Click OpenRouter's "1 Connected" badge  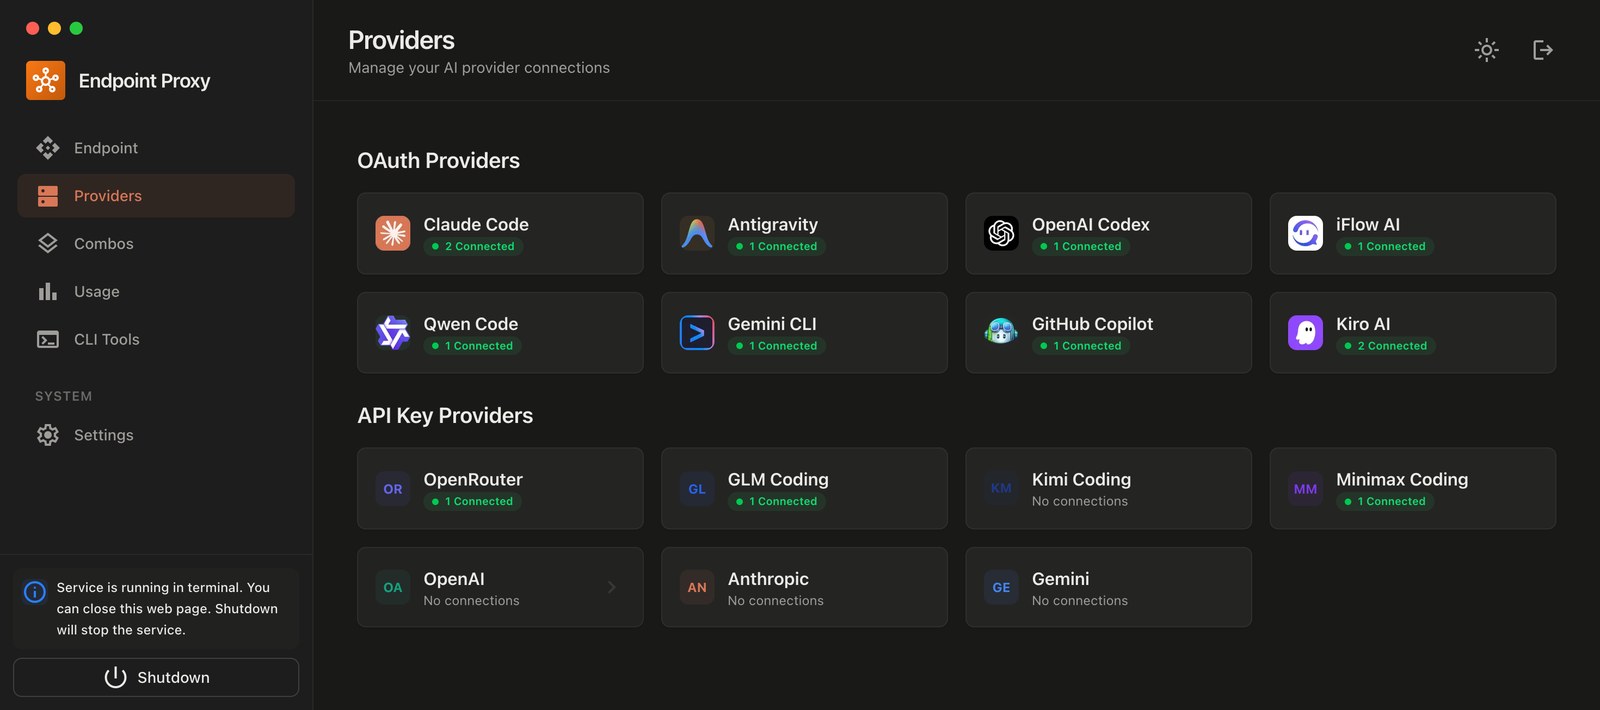(x=472, y=502)
